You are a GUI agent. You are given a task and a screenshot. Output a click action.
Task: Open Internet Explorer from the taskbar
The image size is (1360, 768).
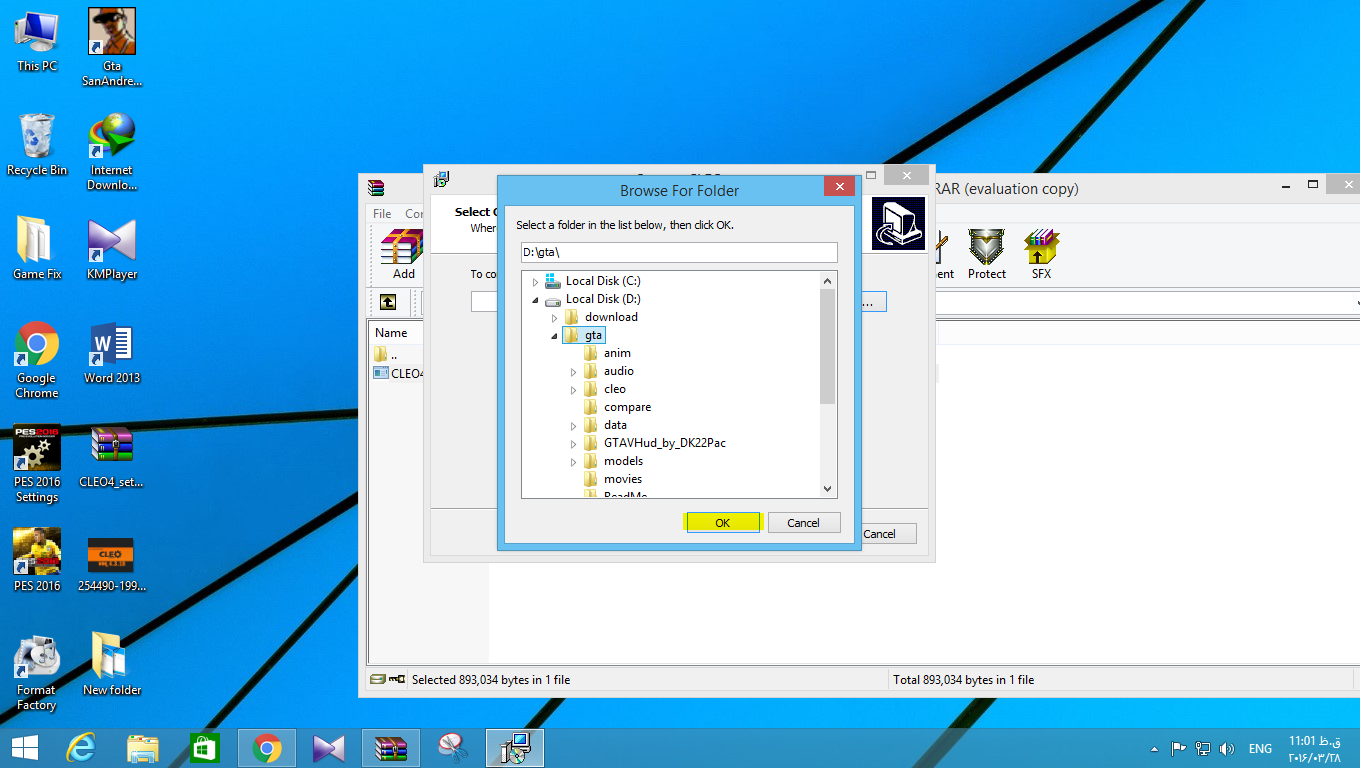[81, 747]
